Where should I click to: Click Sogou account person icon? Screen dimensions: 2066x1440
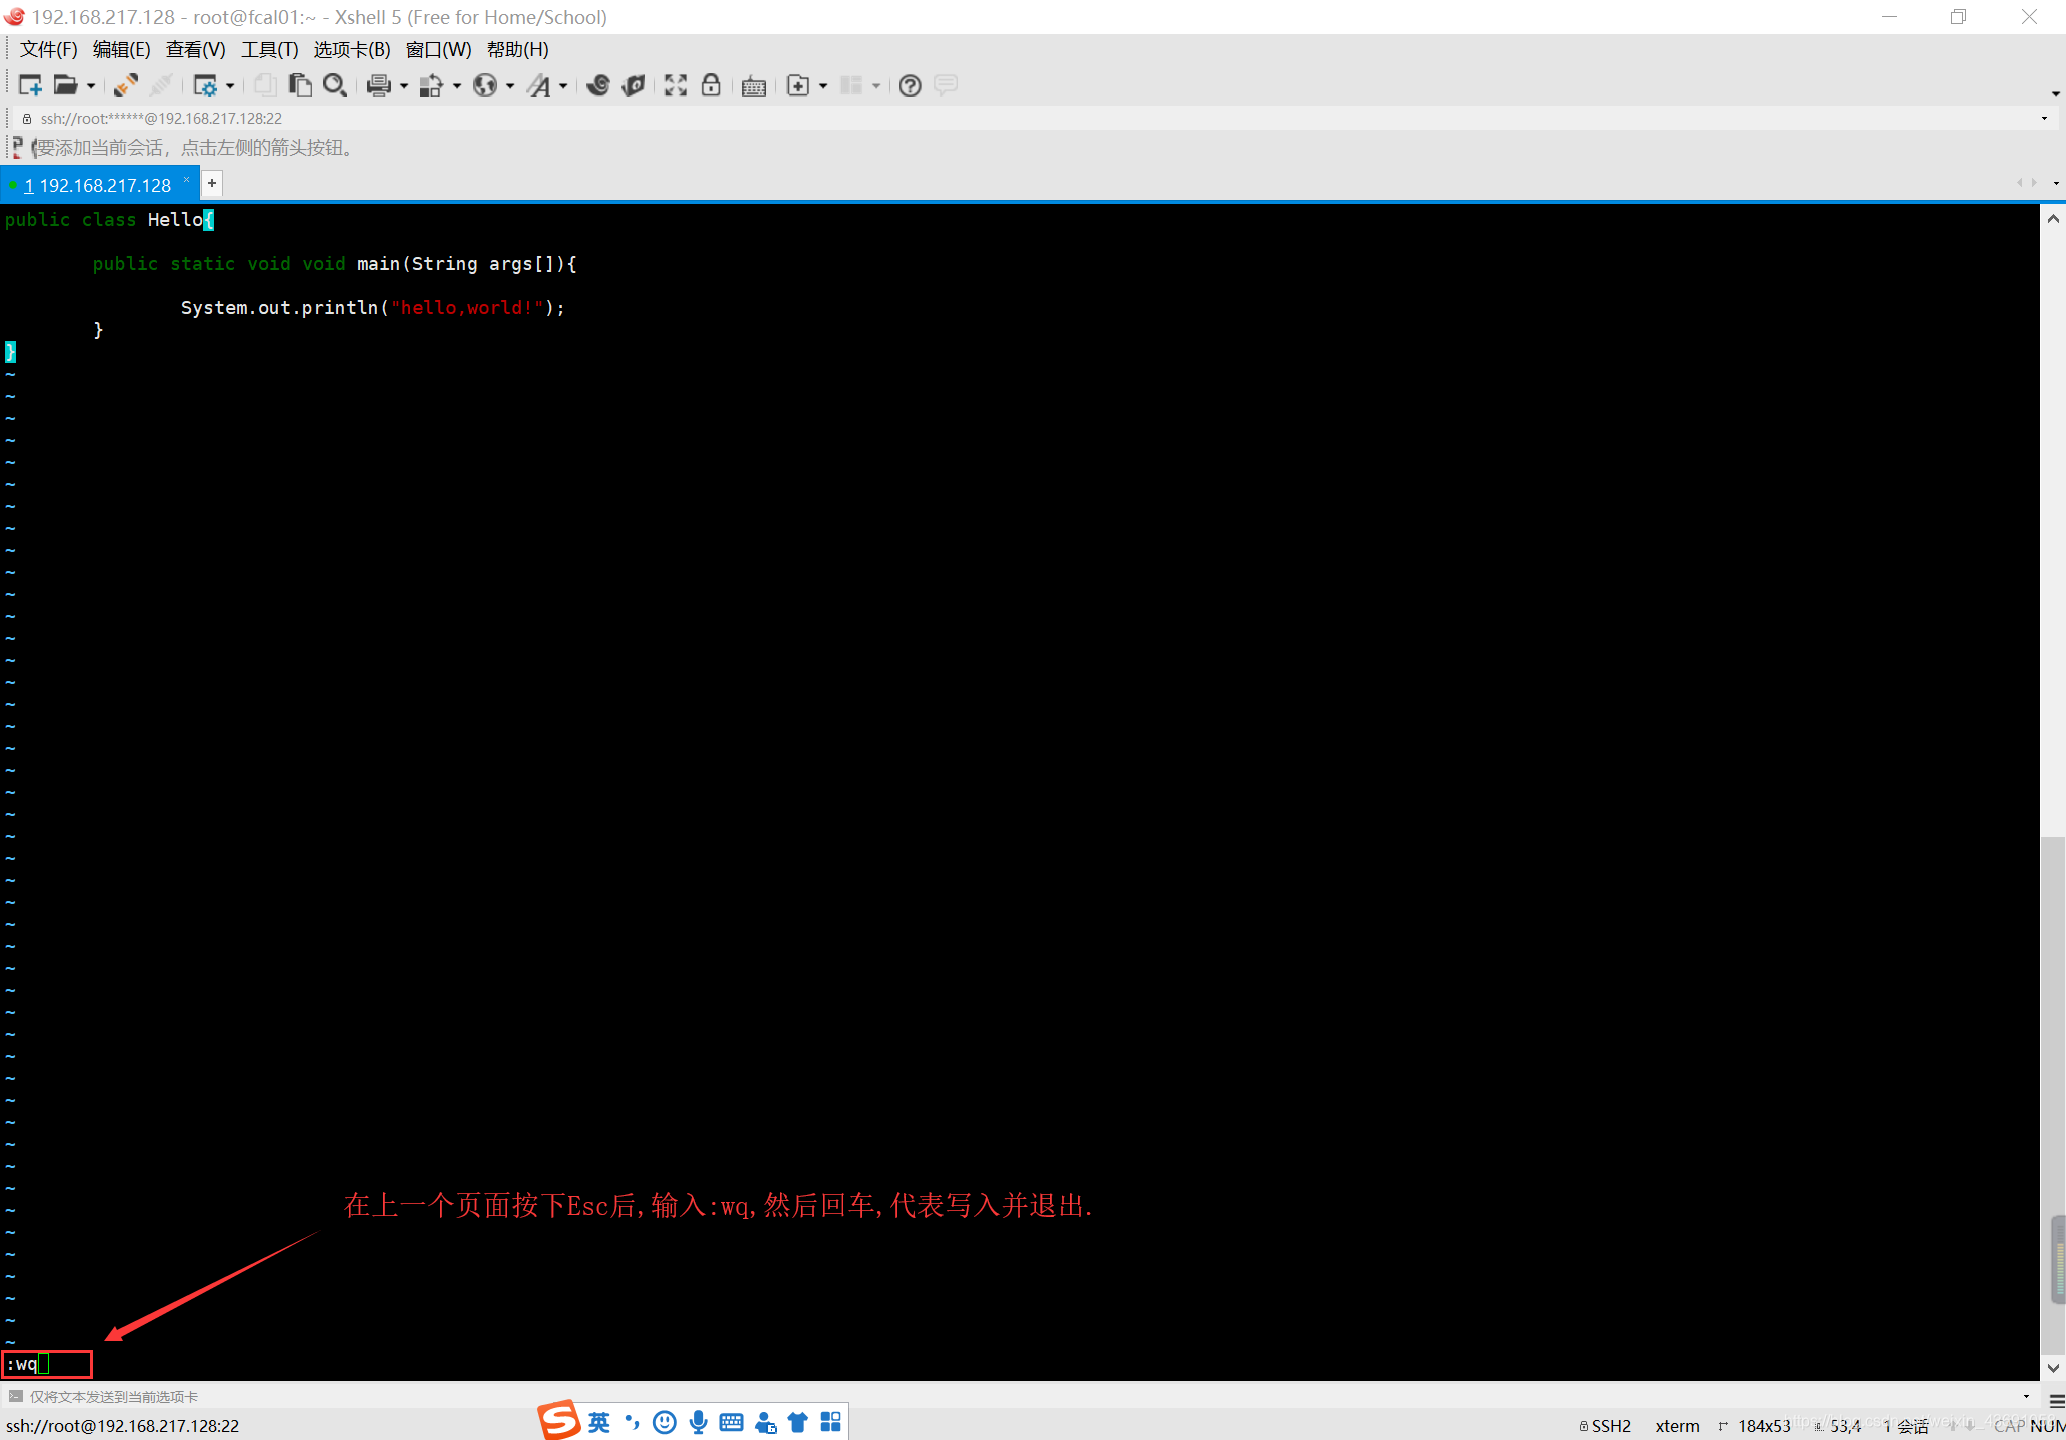point(766,1422)
